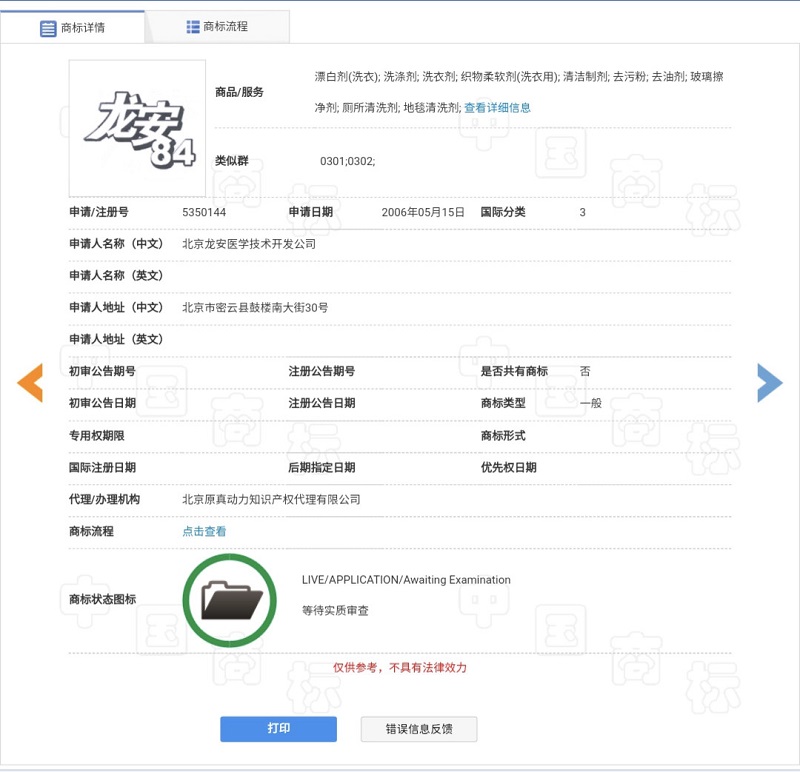Click the LIVE/APPLICATION/Awaiting Examination status text
Screen dimensions: 800x772
(406, 580)
